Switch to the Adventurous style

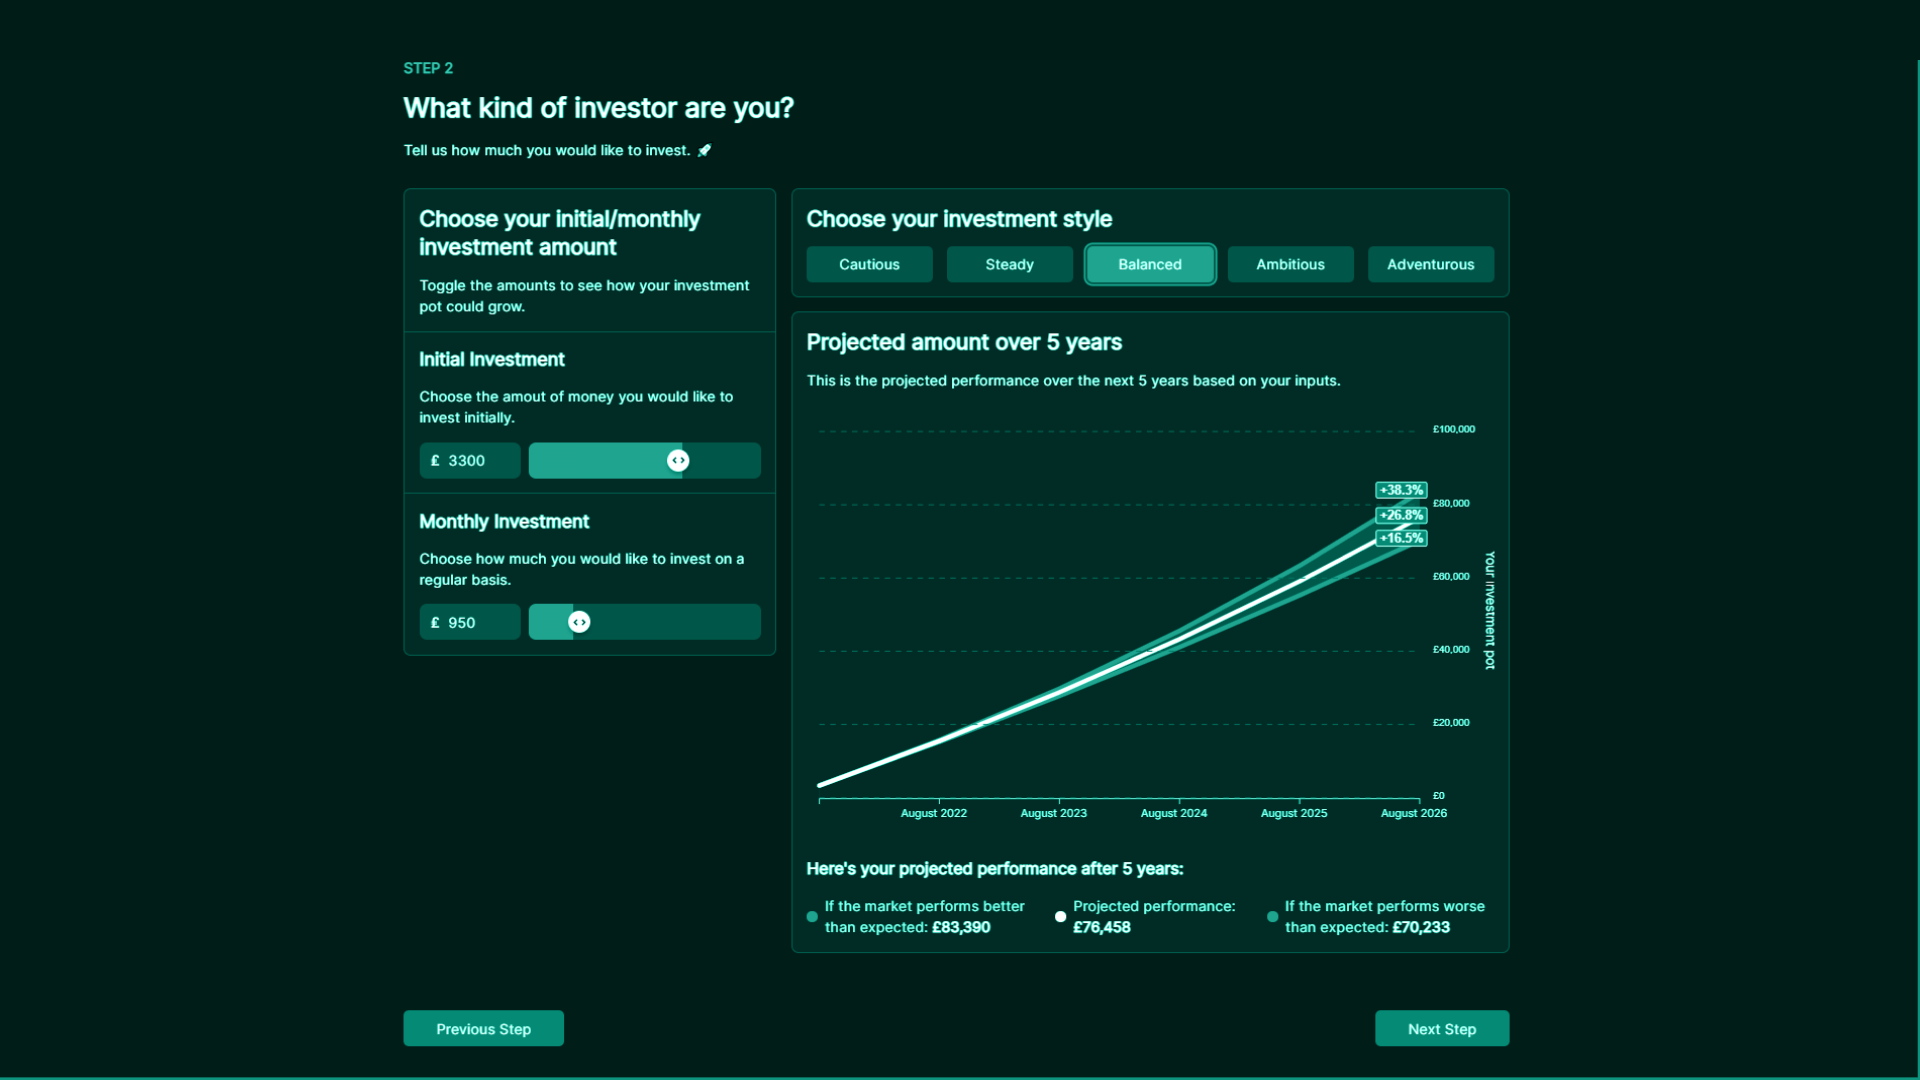[x=1430, y=265]
